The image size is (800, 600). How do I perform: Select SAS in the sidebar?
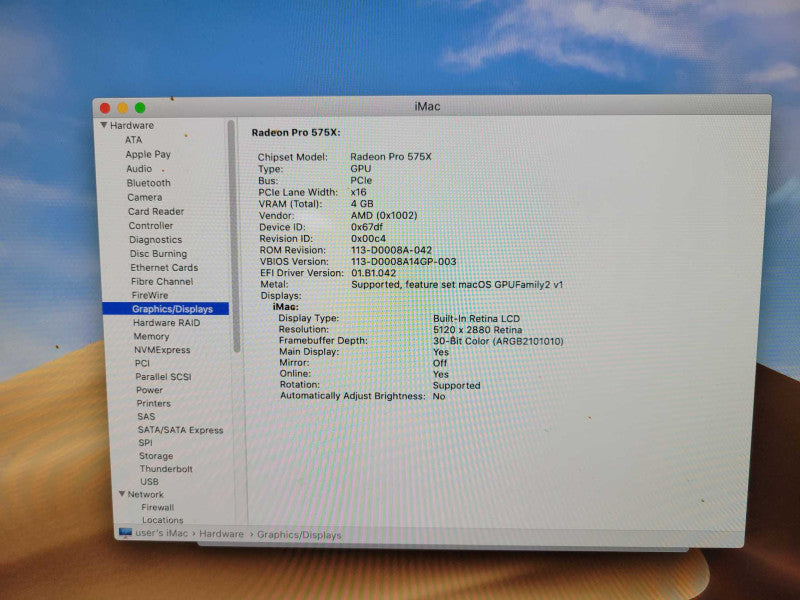click(146, 416)
